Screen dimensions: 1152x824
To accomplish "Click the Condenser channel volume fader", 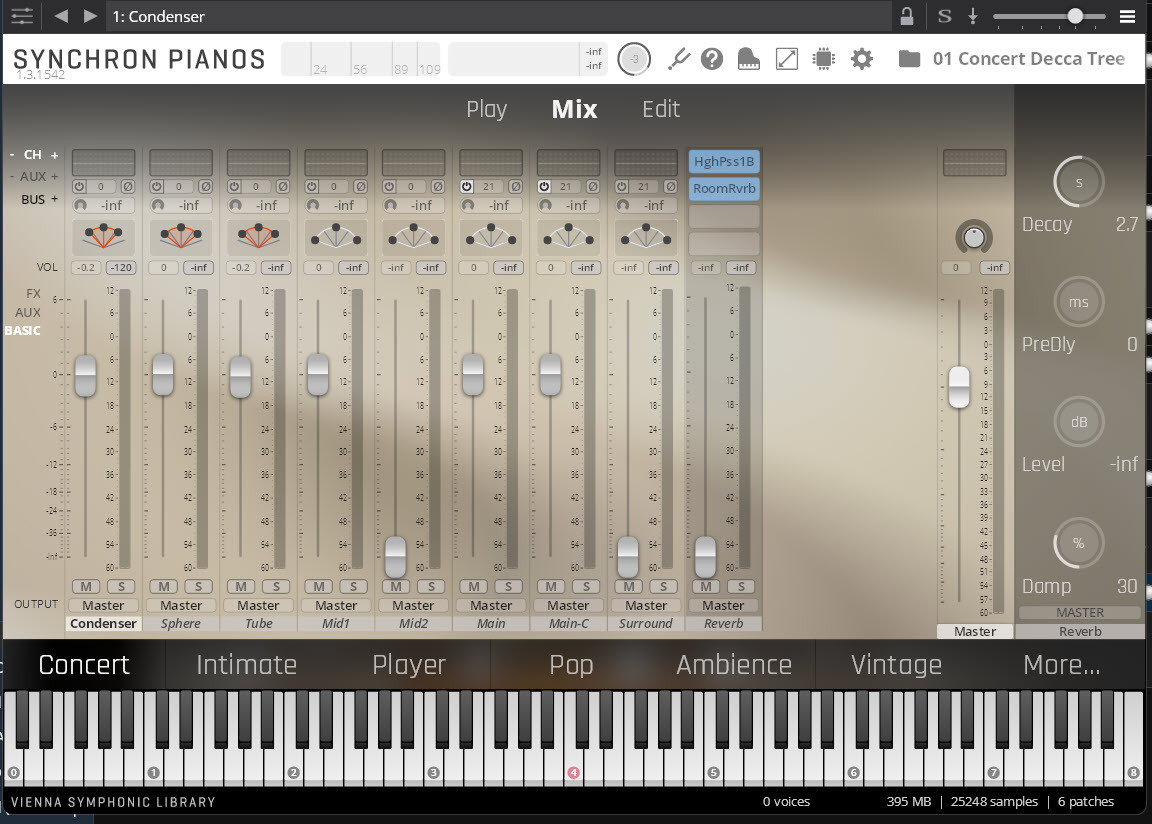I will click(x=85, y=375).
